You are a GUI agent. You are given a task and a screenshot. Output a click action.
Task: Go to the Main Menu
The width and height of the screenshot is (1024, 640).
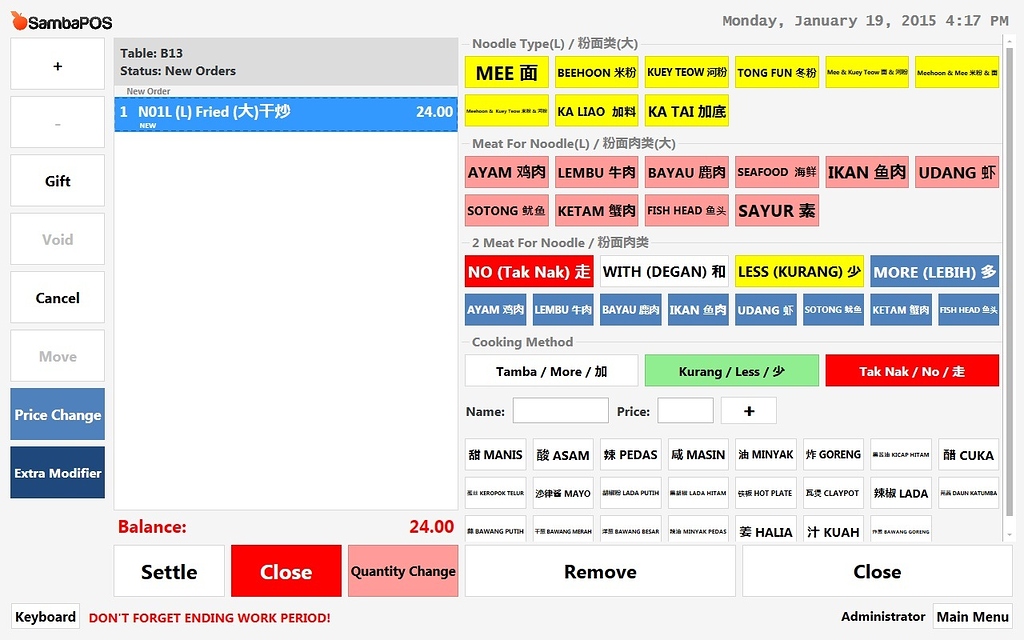click(972, 617)
